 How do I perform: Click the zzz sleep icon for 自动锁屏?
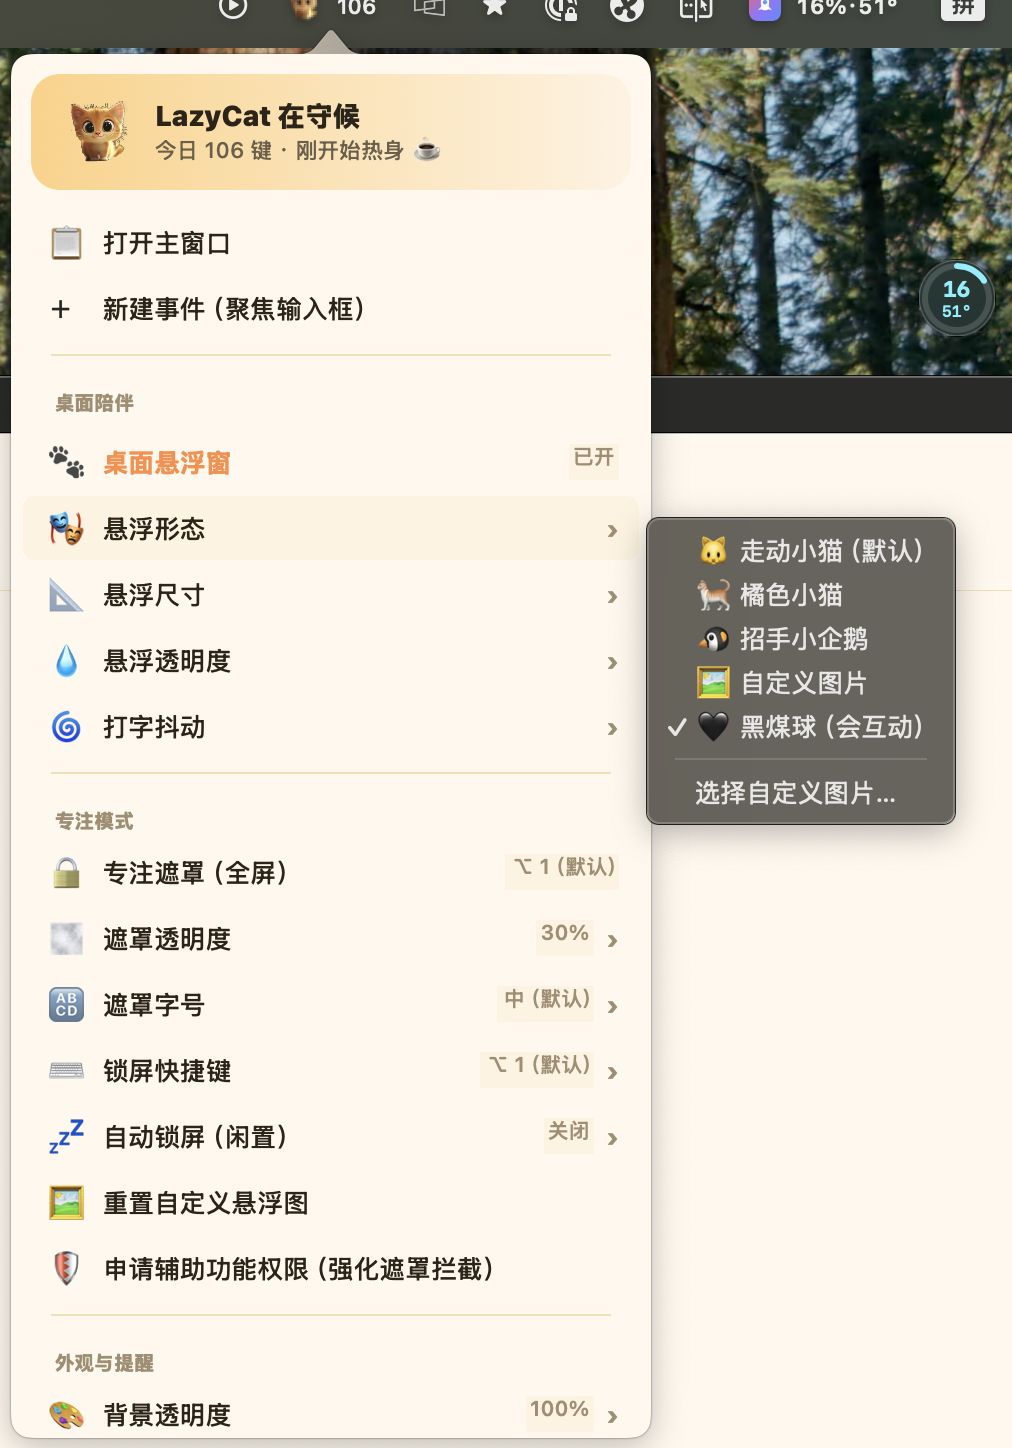[66, 1137]
